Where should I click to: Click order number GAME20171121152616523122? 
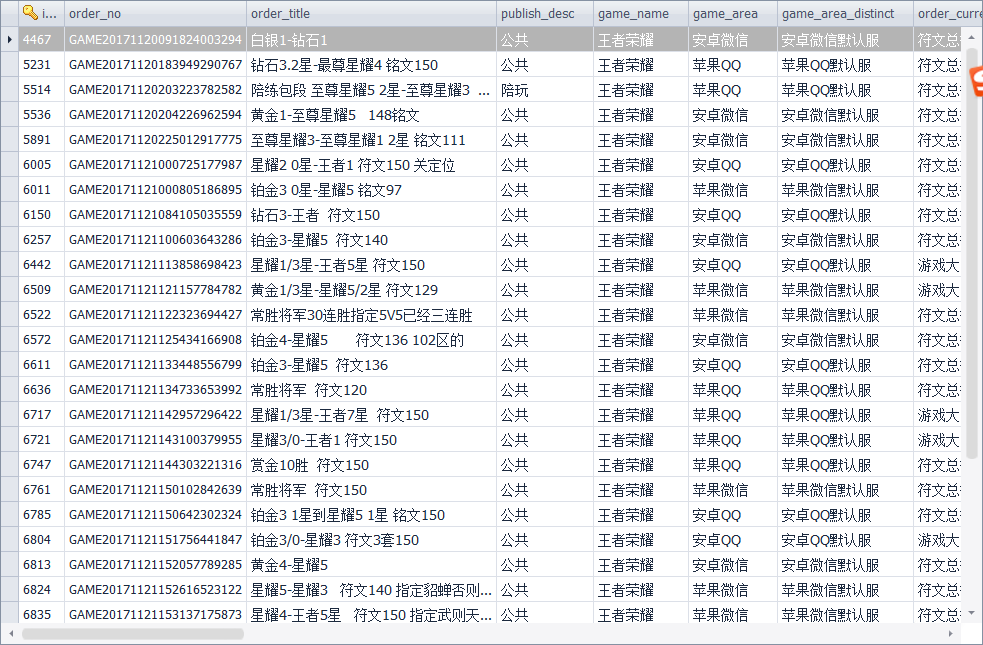[155, 590]
